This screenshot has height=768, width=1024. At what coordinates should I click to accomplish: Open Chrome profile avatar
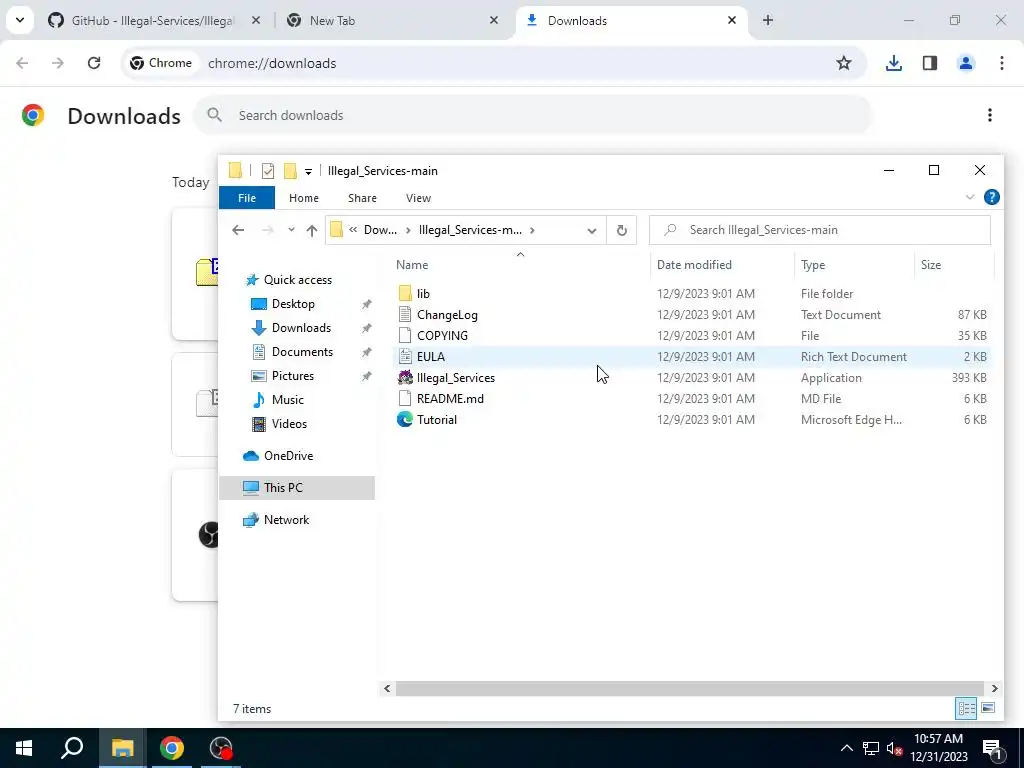(966, 63)
